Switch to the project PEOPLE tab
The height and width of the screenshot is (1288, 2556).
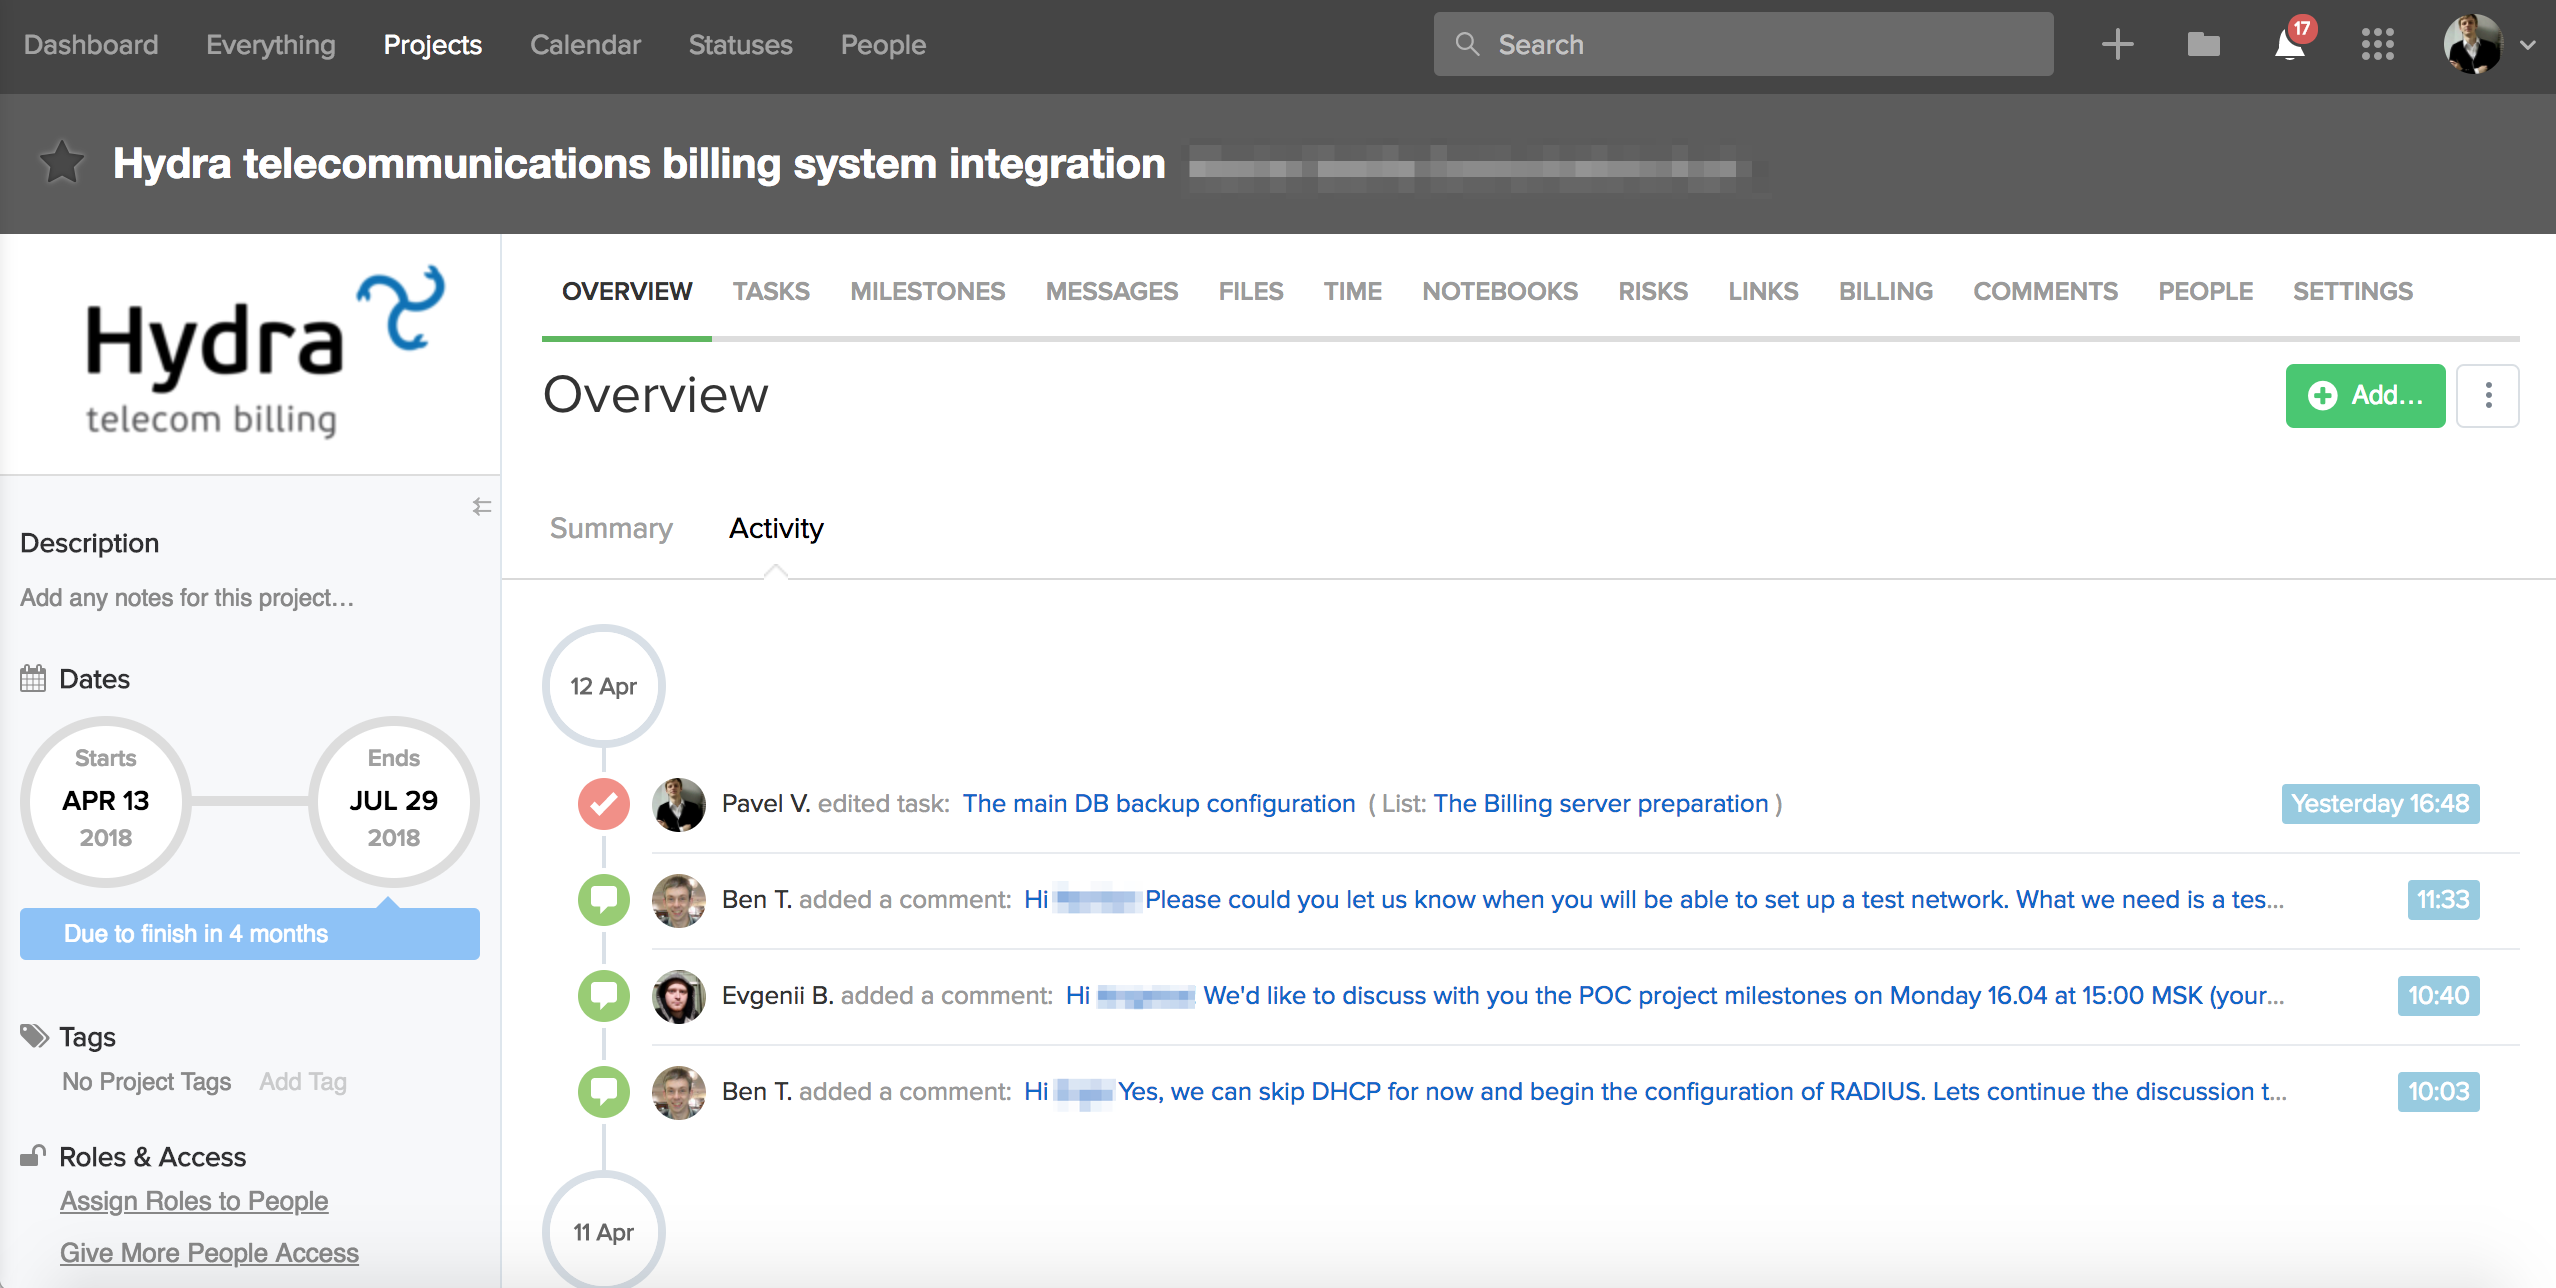click(2205, 291)
